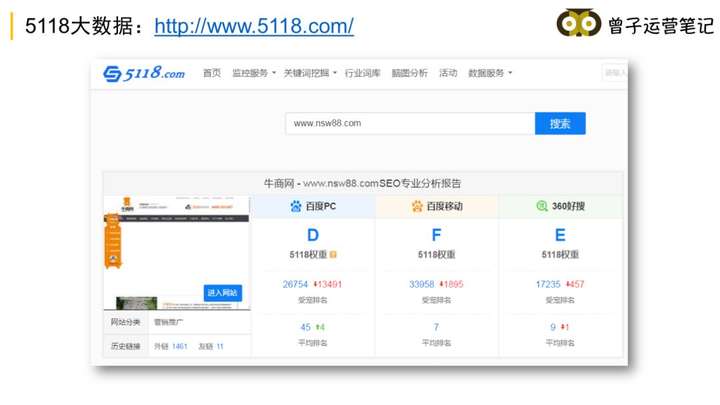
Task: Click the orange paw icon beside 百度移动
Action: 417,206
